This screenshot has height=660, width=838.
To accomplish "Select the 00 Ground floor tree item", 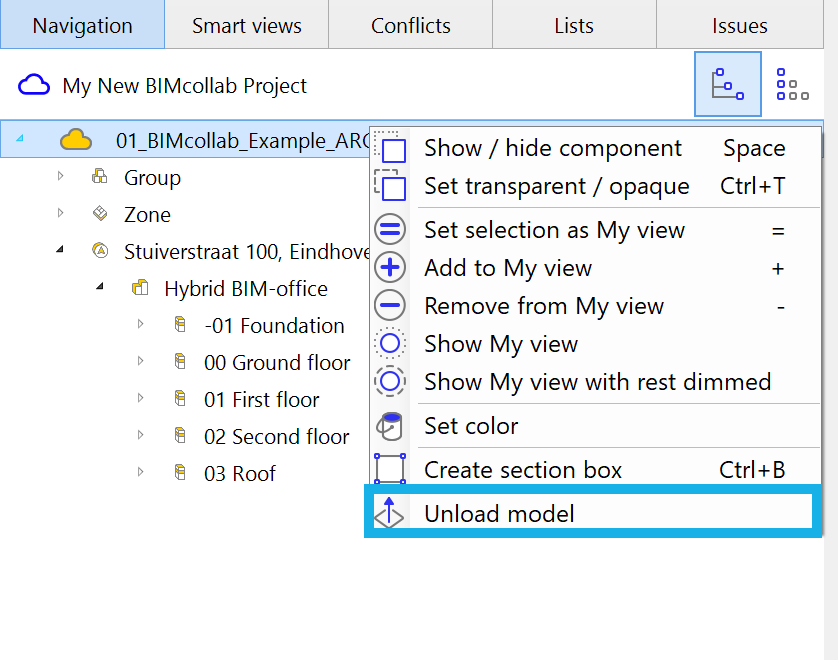I will tap(277, 362).
